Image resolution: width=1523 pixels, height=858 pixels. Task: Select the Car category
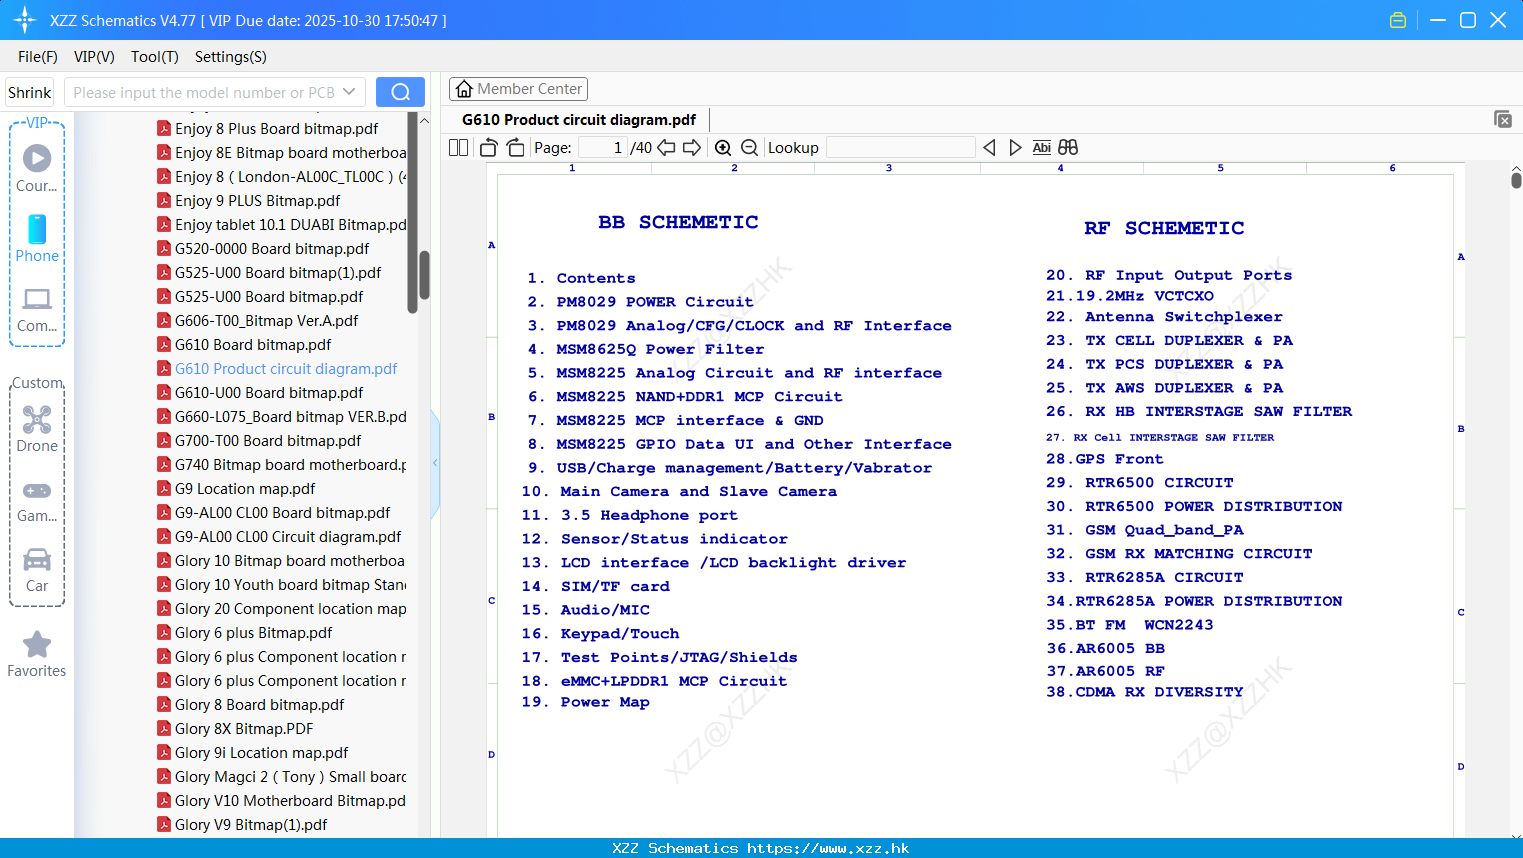pyautogui.click(x=37, y=570)
